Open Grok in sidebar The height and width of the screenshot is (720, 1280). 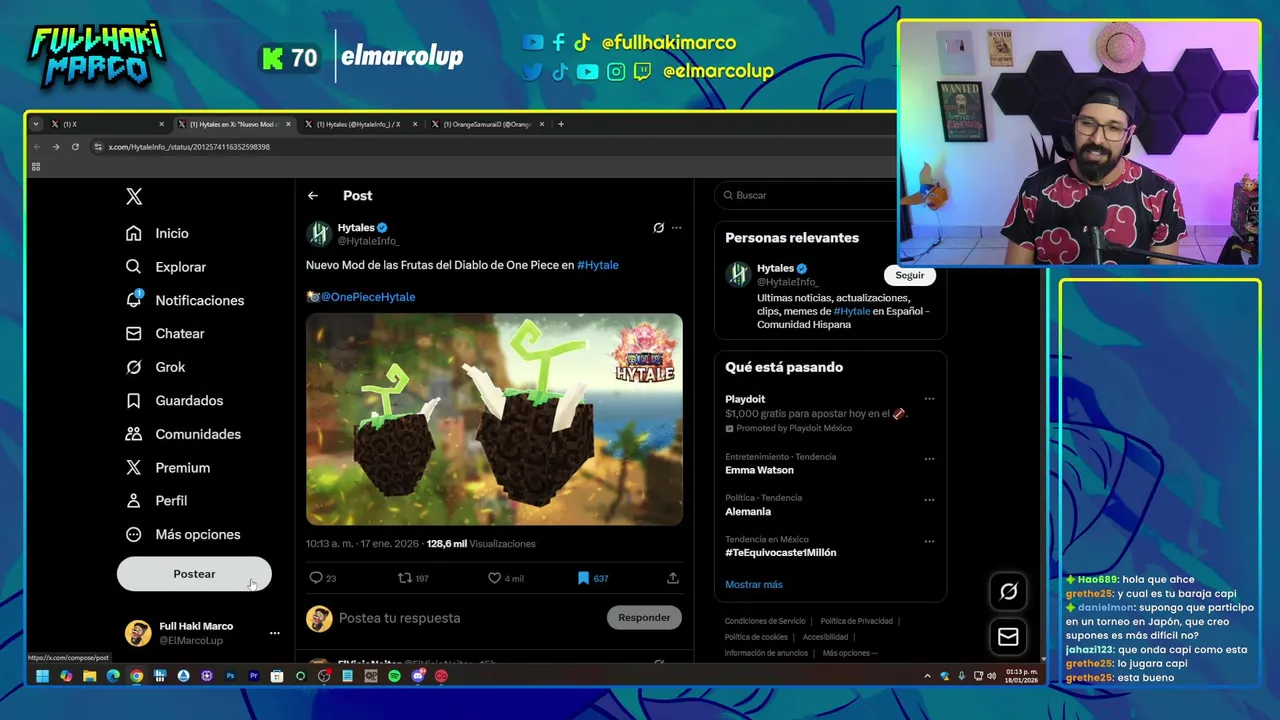click(x=155, y=367)
